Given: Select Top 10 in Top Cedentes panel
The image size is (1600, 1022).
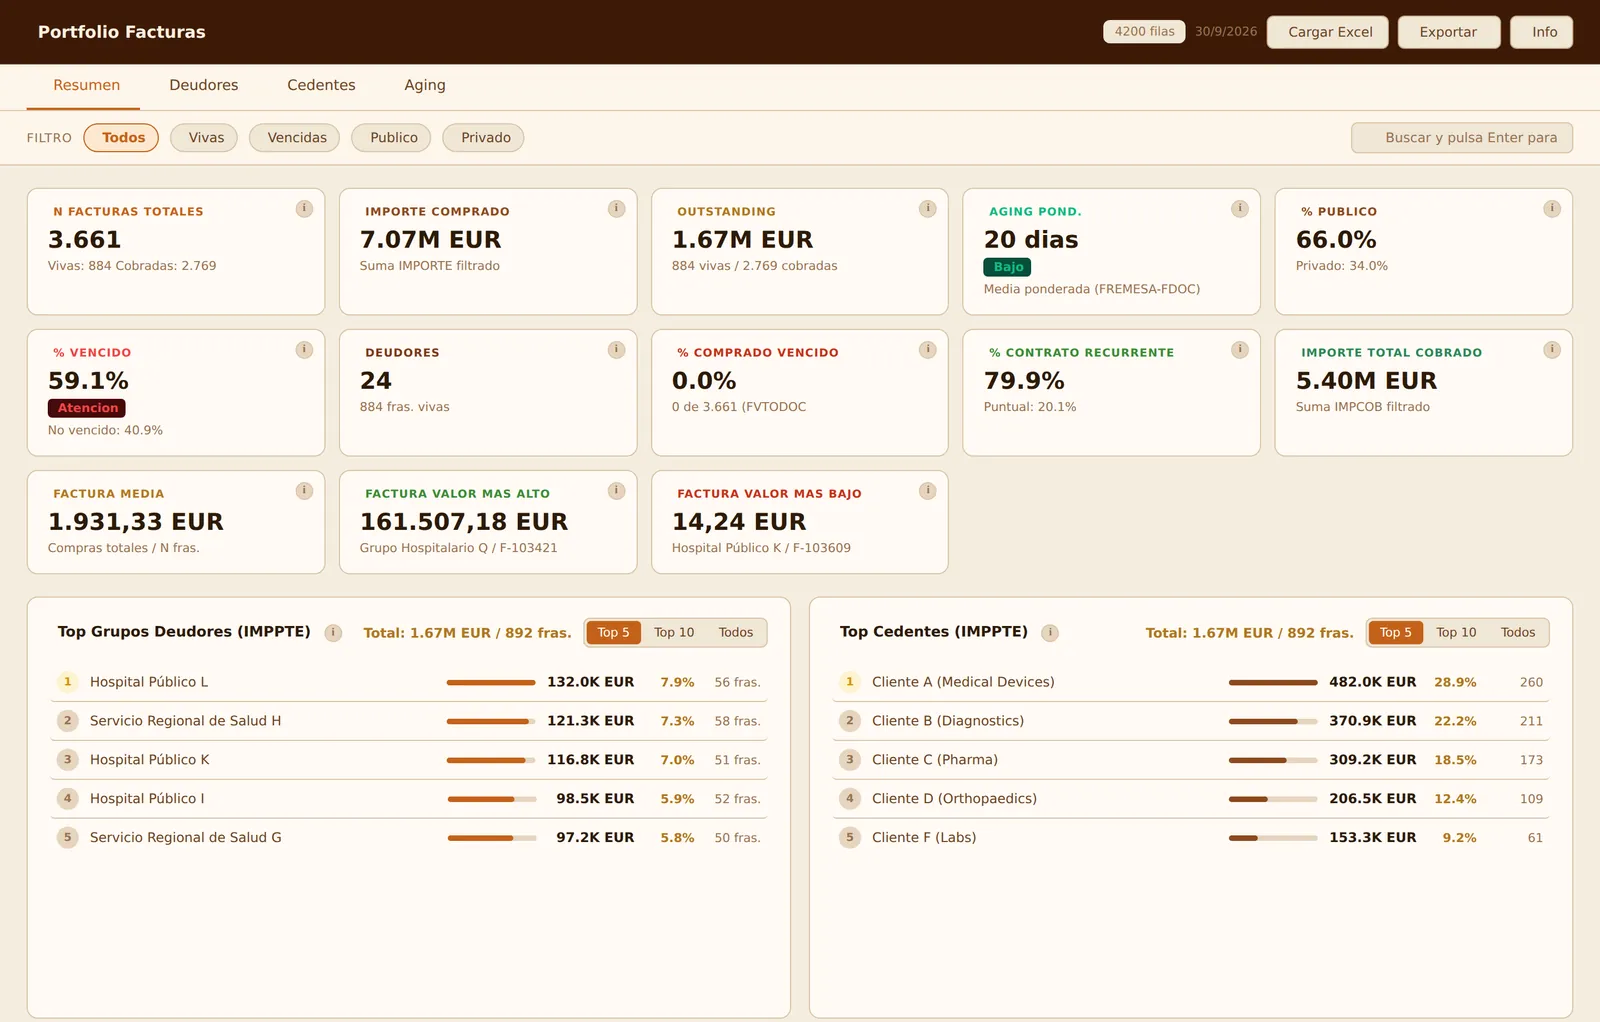Looking at the screenshot, I should point(1456,633).
